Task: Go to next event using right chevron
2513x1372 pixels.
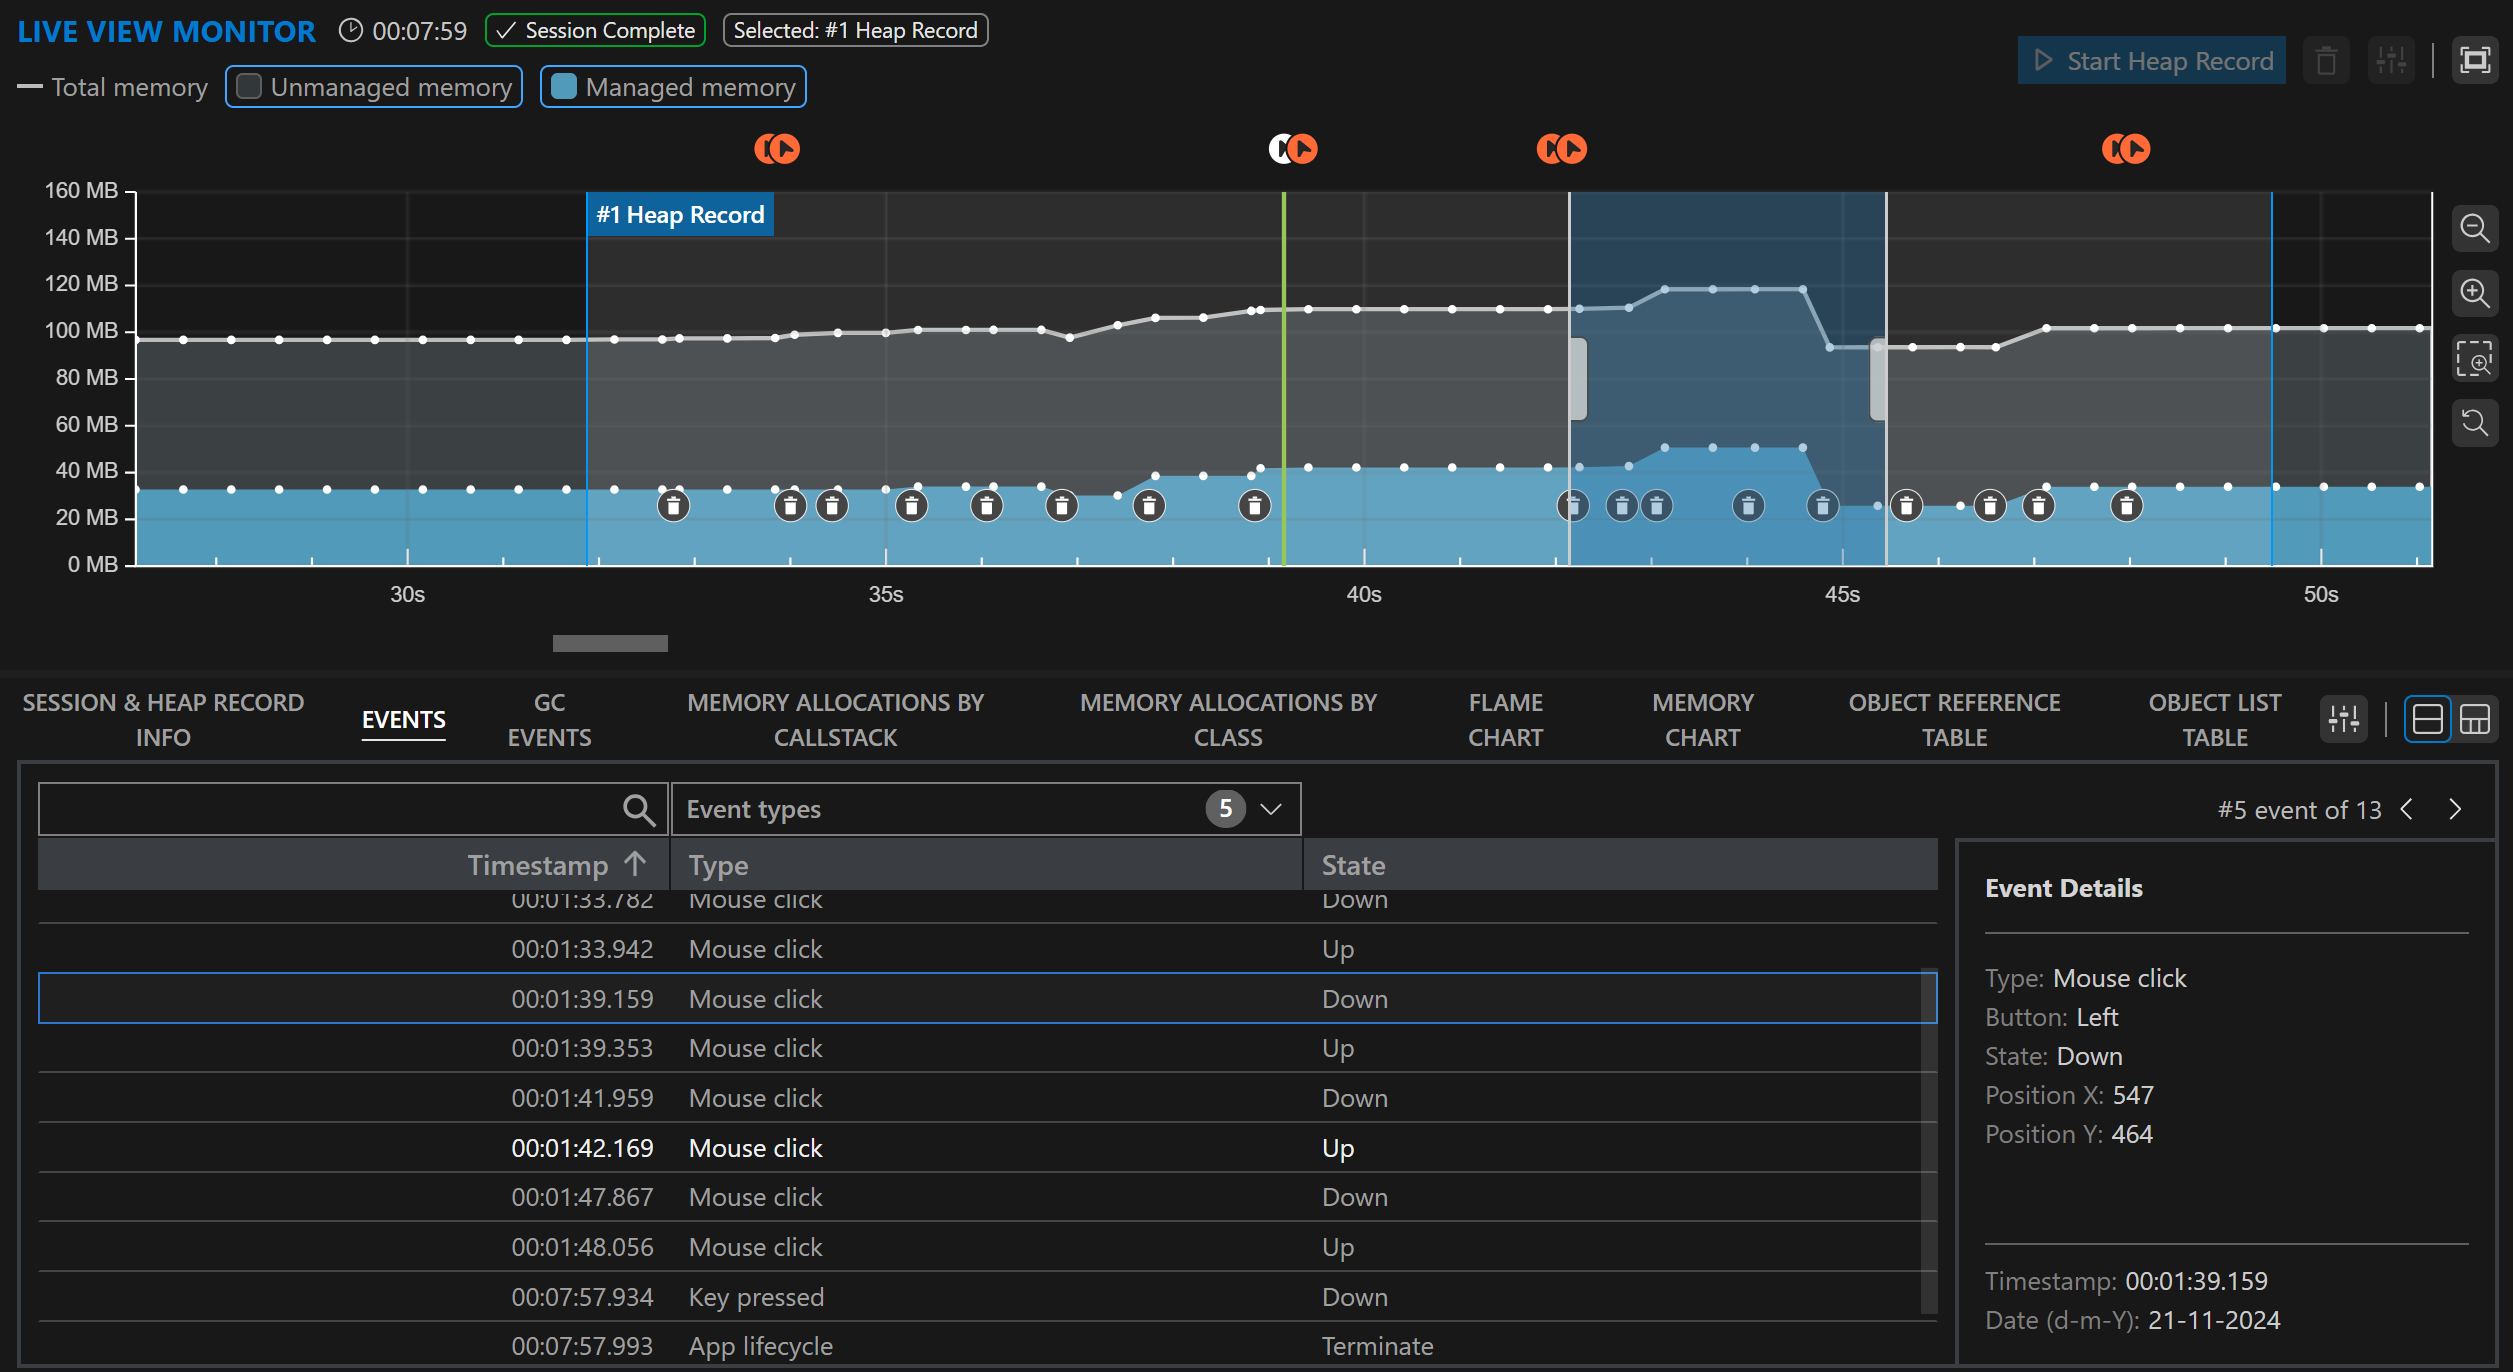Action: click(2456, 809)
